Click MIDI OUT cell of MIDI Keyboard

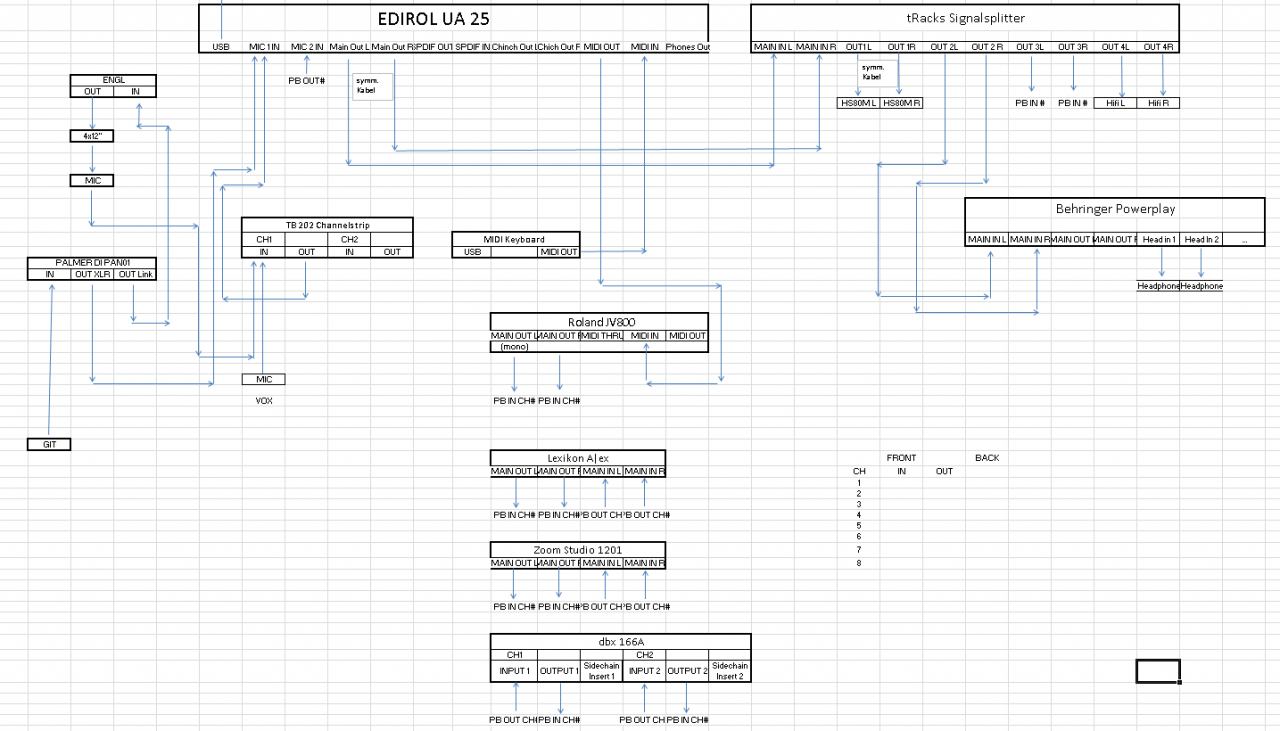coord(559,252)
